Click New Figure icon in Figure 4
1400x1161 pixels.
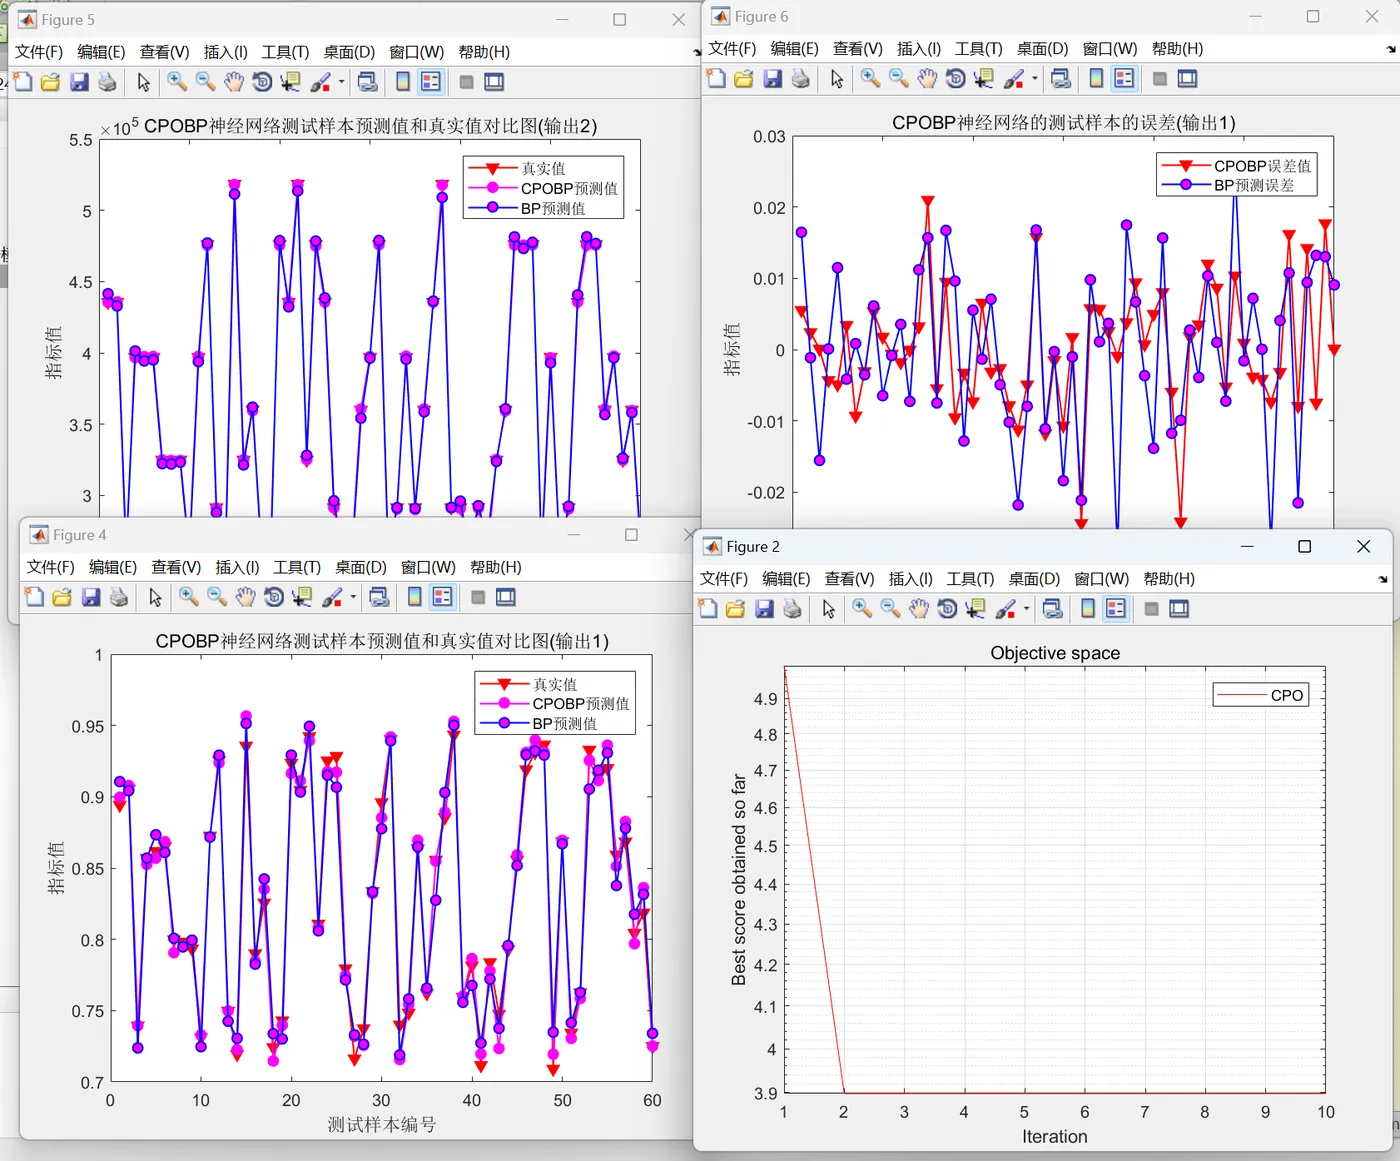point(34,597)
